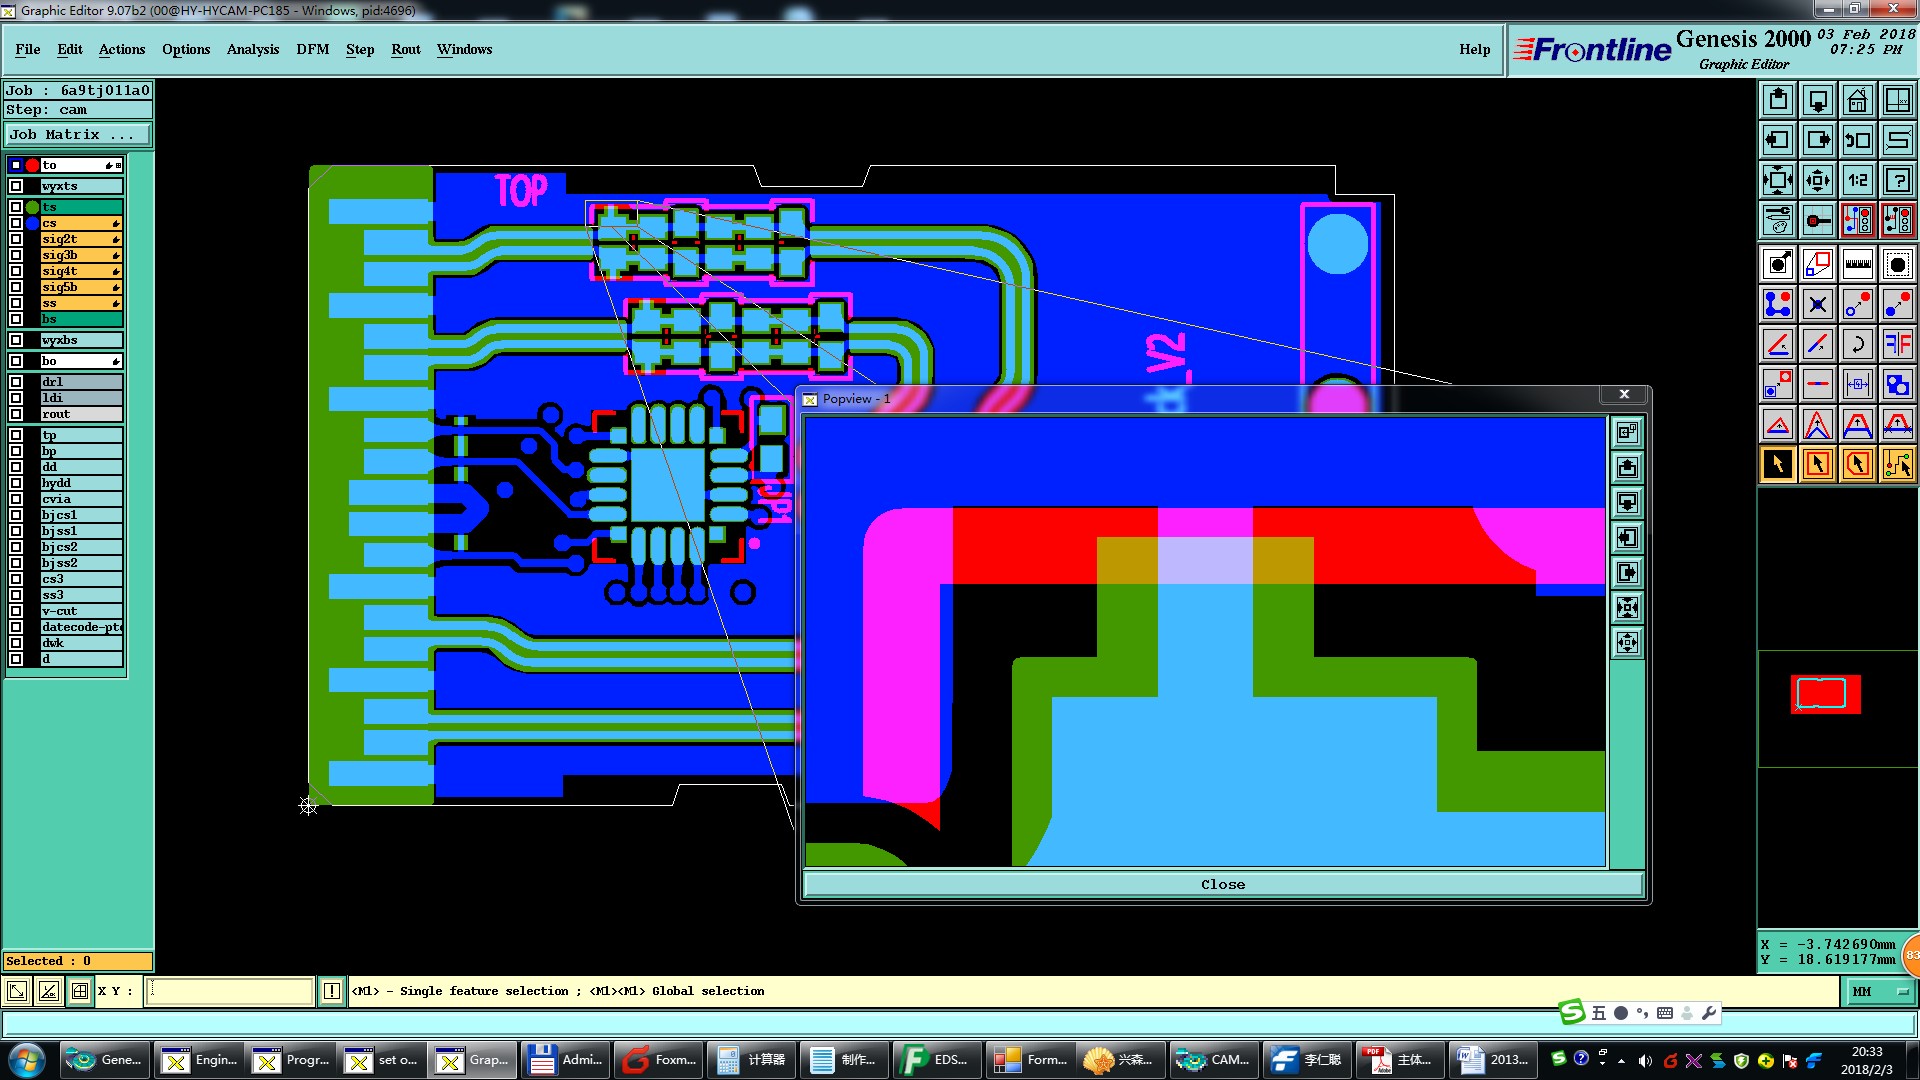Click the X Y coordinate input field
The height and width of the screenshot is (1080, 1920).
(230, 991)
